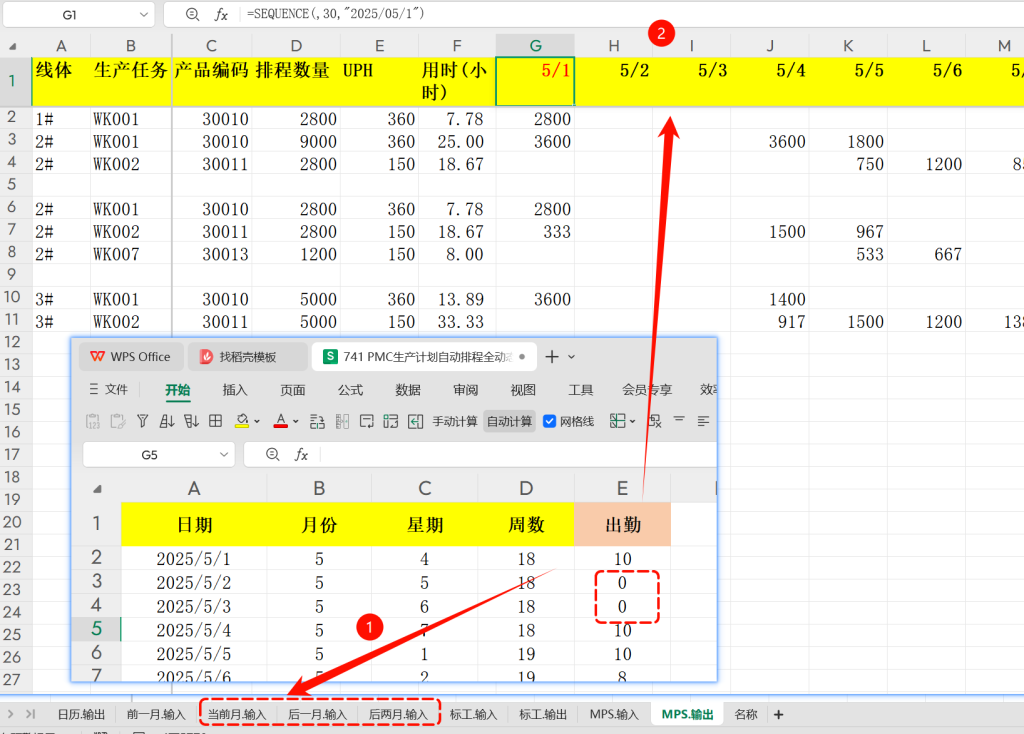Click the freeze panes icon
The width and height of the screenshot is (1024, 734).
617,421
